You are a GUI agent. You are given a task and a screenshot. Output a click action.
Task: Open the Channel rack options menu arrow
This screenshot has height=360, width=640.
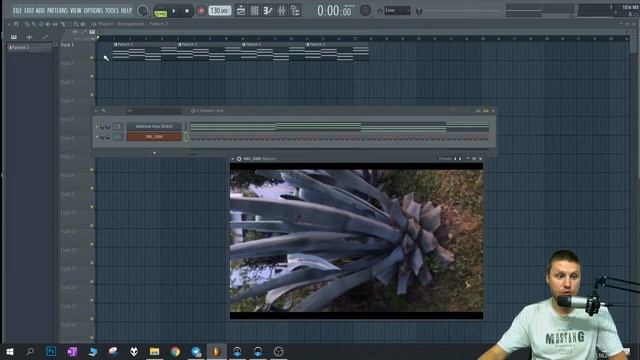click(x=96, y=111)
